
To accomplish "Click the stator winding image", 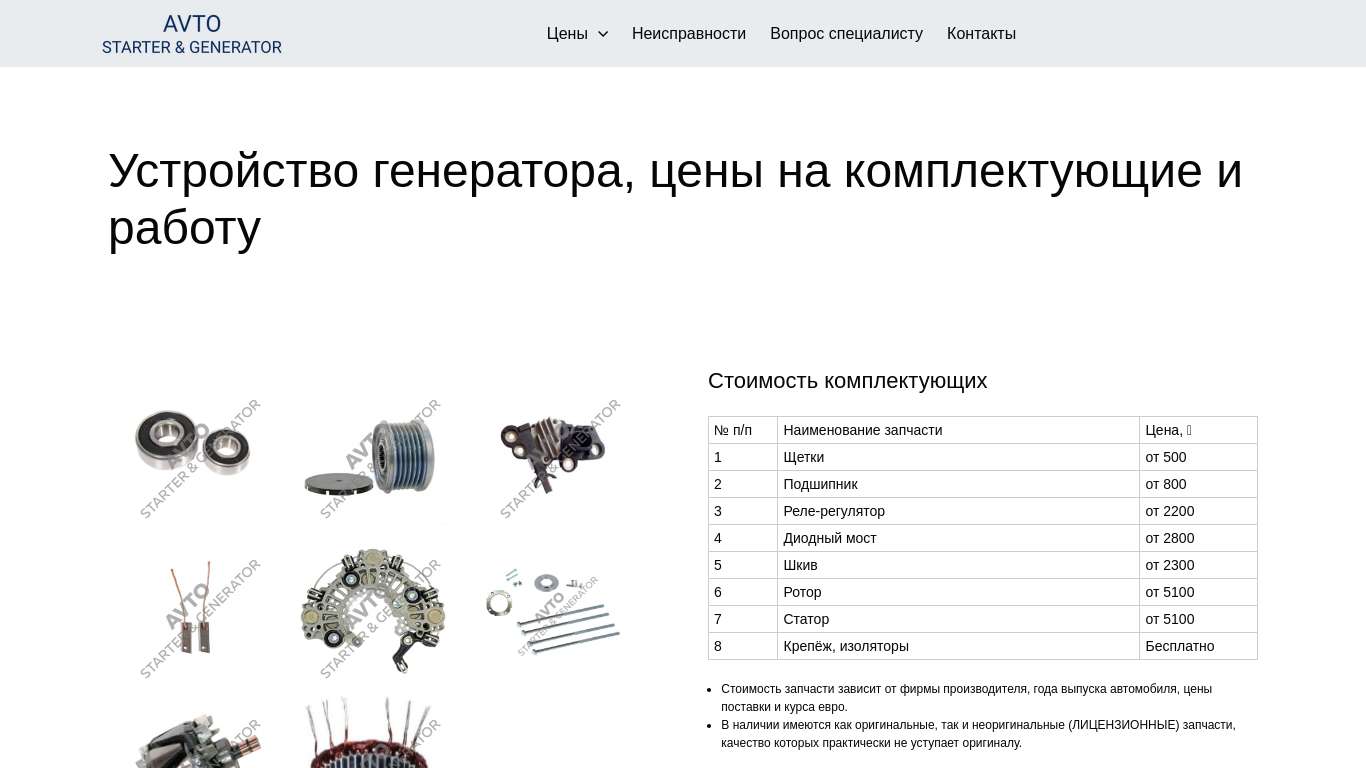I will [373, 735].
